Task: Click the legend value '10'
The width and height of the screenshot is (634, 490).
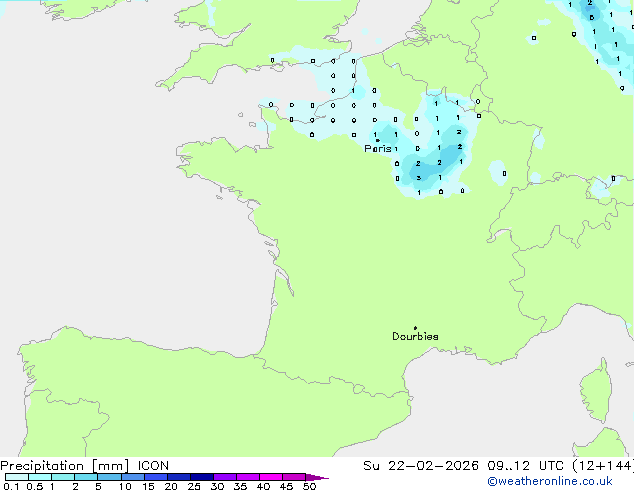Action: click(x=125, y=486)
